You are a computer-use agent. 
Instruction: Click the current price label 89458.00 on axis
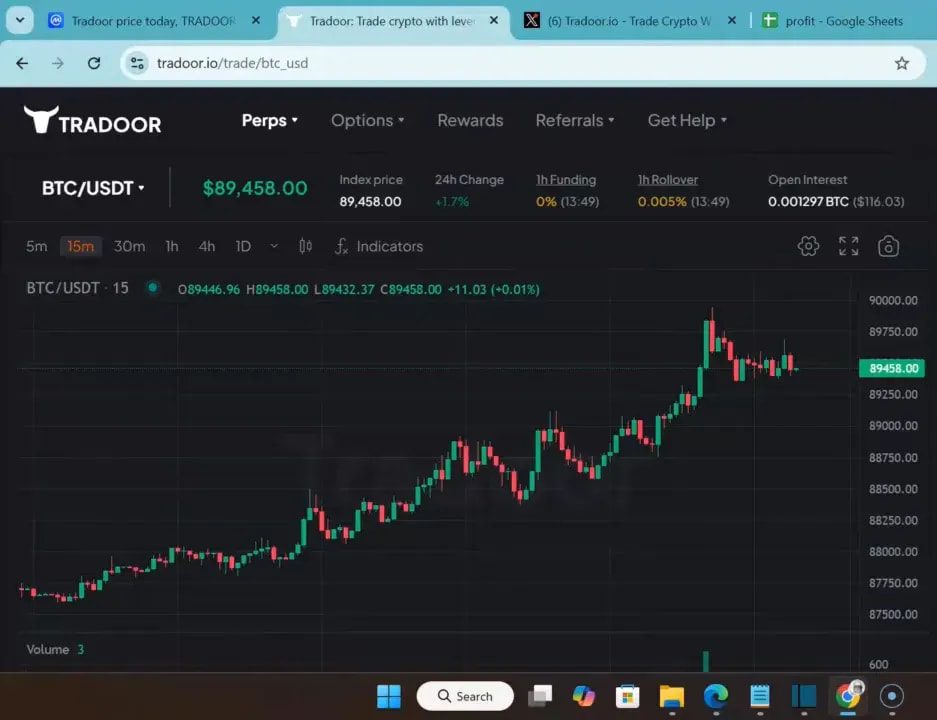click(x=892, y=368)
